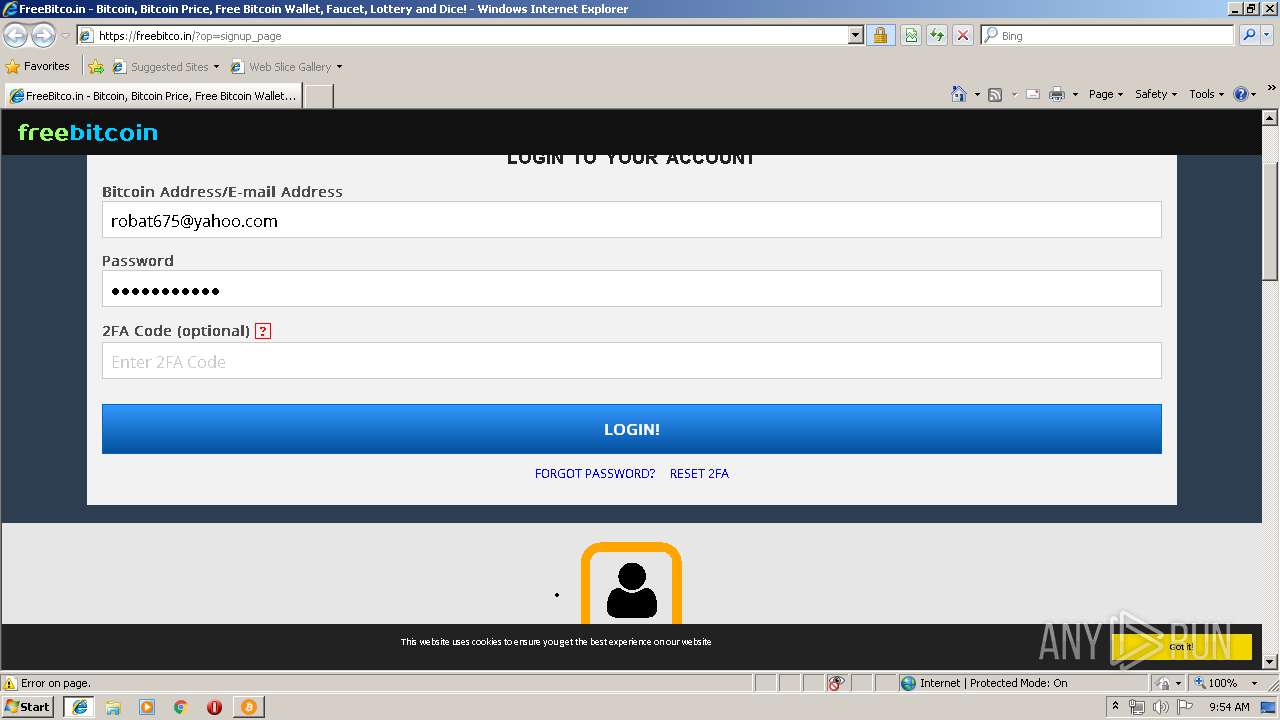
Task: Click the Home icon in command bar
Action: pyautogui.click(x=959, y=94)
